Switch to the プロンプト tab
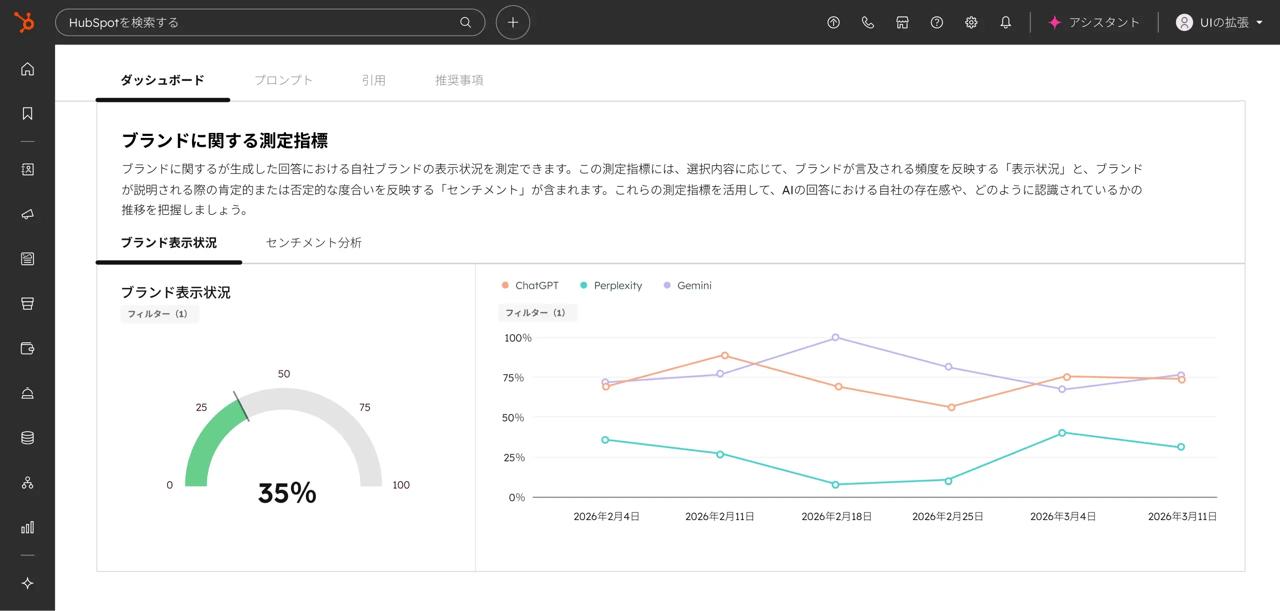Viewport: 1280px width, 611px height. (283, 80)
